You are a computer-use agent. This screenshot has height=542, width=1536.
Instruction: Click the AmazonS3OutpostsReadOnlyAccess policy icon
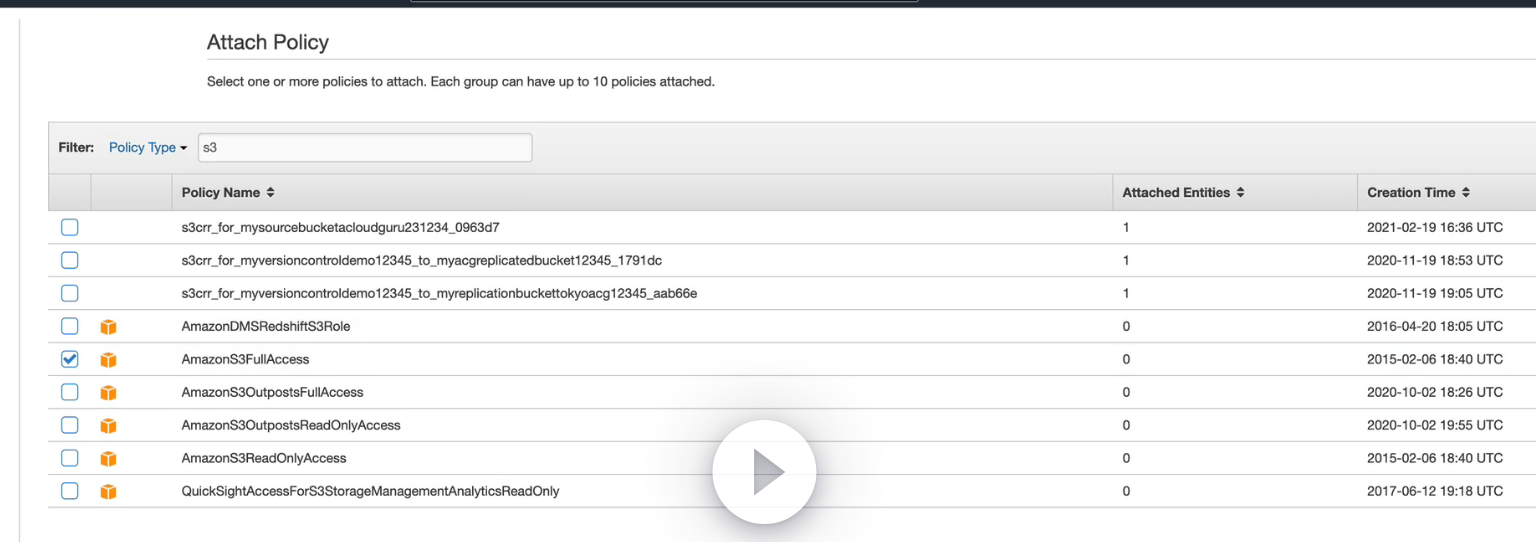pyautogui.click(x=109, y=425)
